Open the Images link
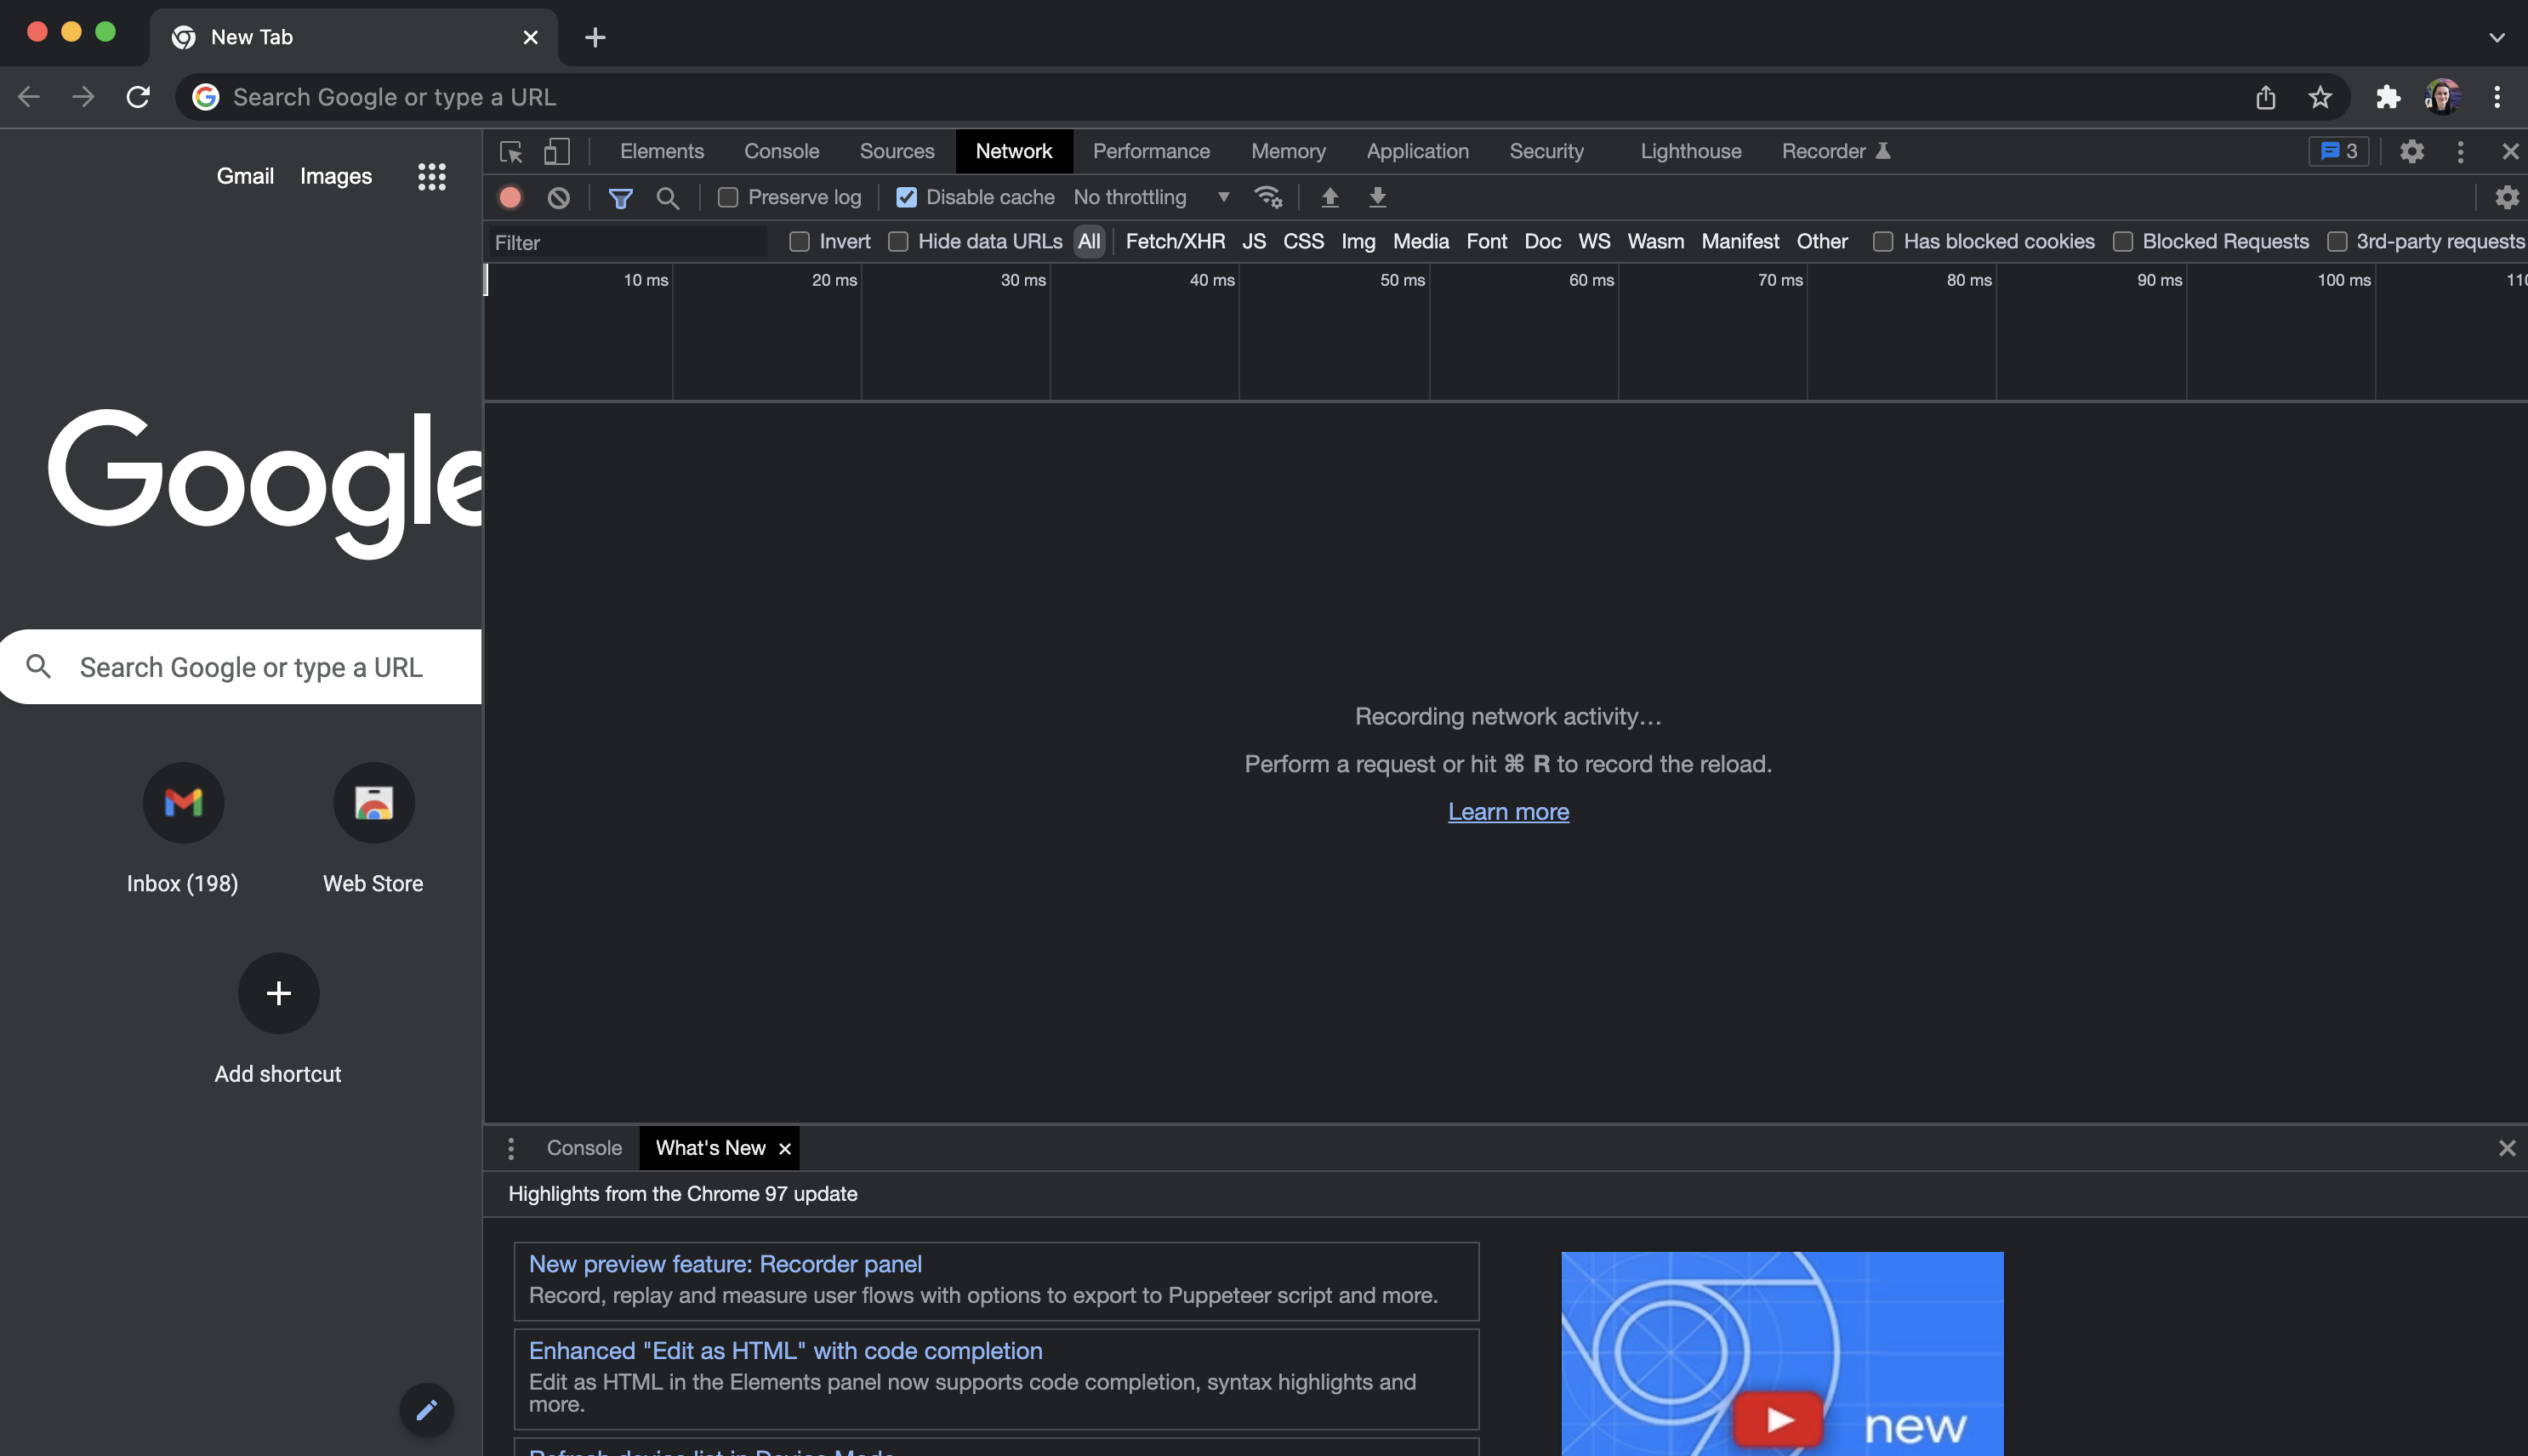2528x1456 pixels. [x=336, y=176]
